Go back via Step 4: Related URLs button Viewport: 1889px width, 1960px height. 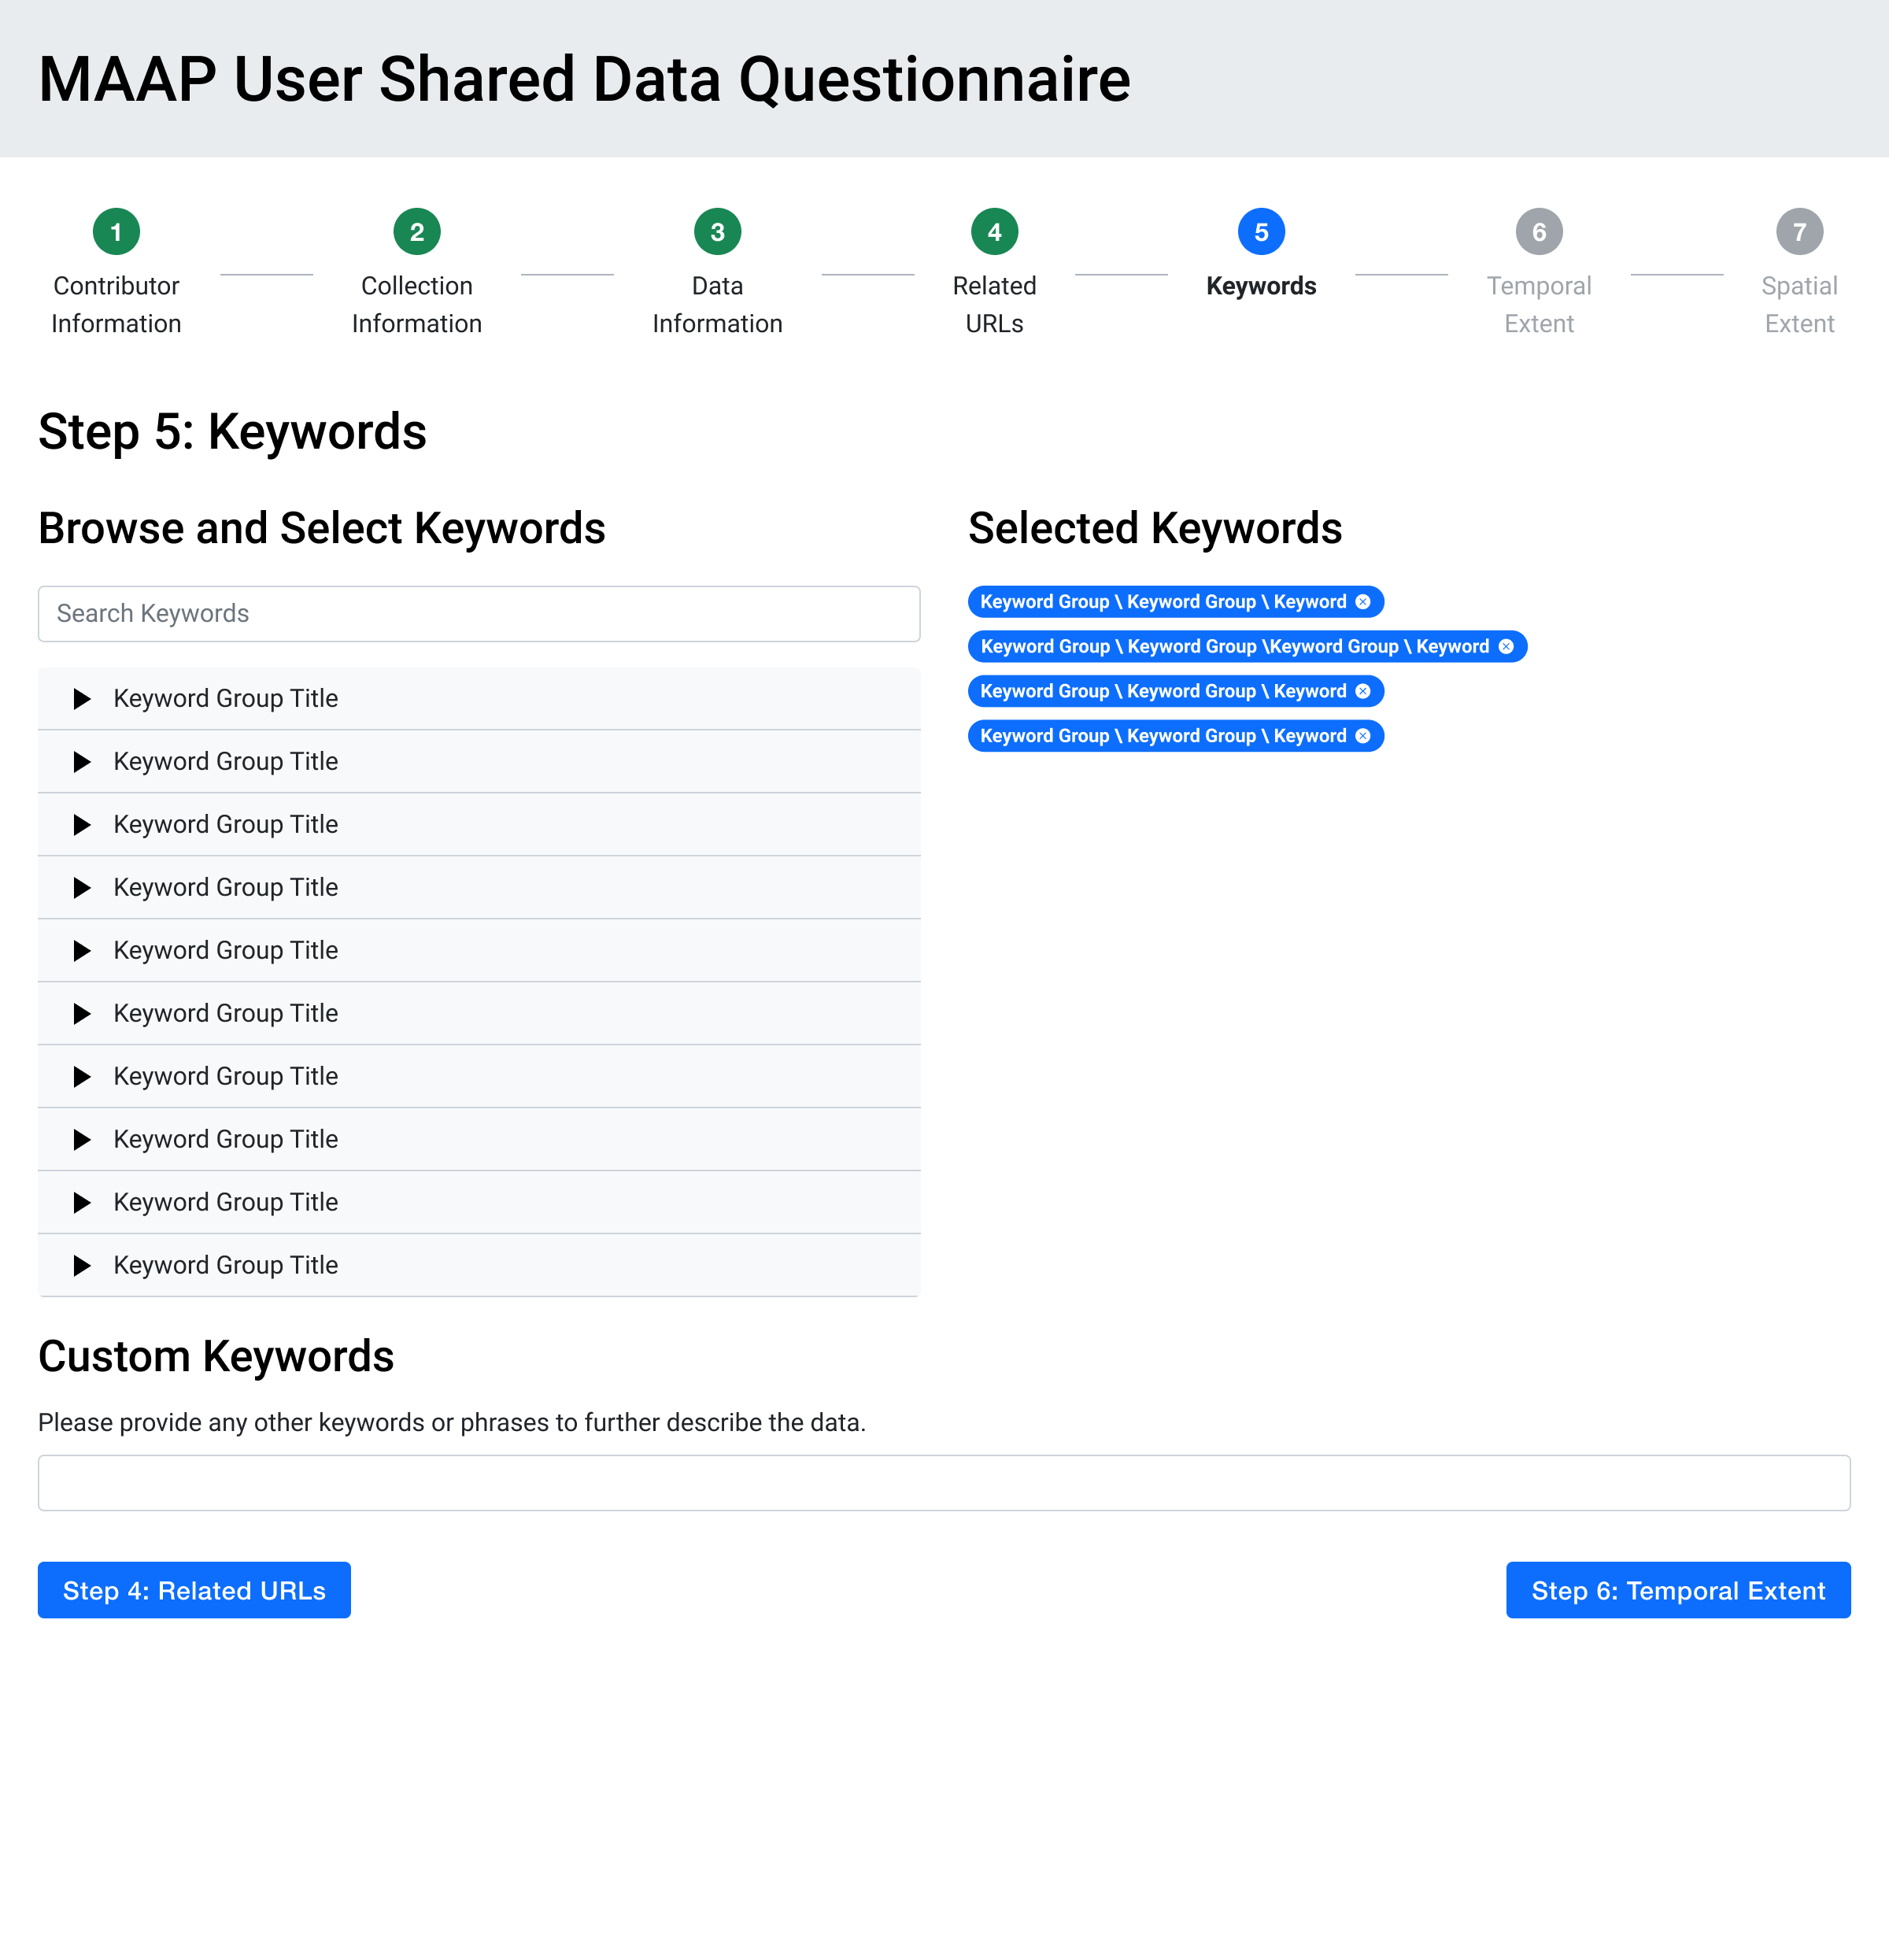[193, 1590]
